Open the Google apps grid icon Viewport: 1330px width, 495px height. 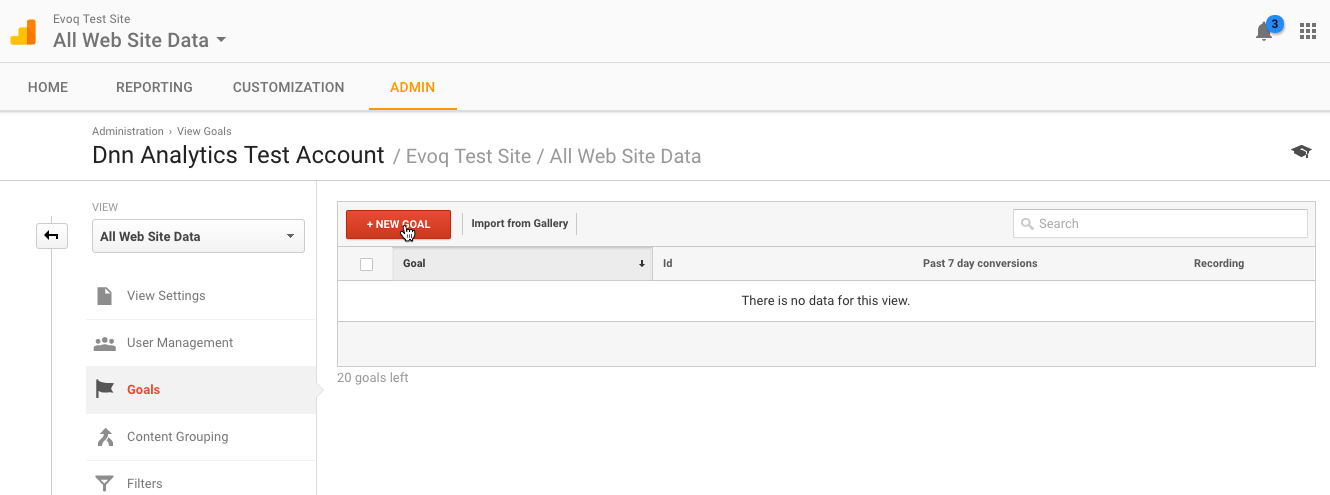coord(1307,31)
